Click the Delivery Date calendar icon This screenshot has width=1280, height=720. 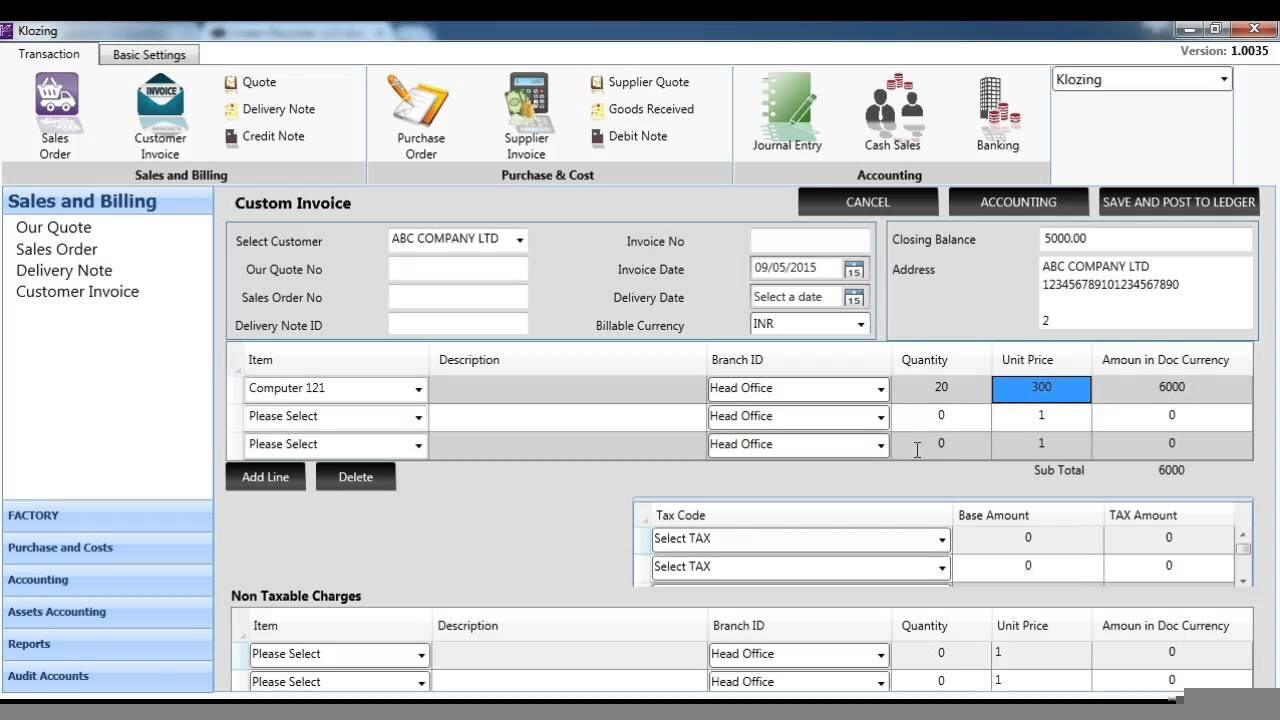click(853, 297)
